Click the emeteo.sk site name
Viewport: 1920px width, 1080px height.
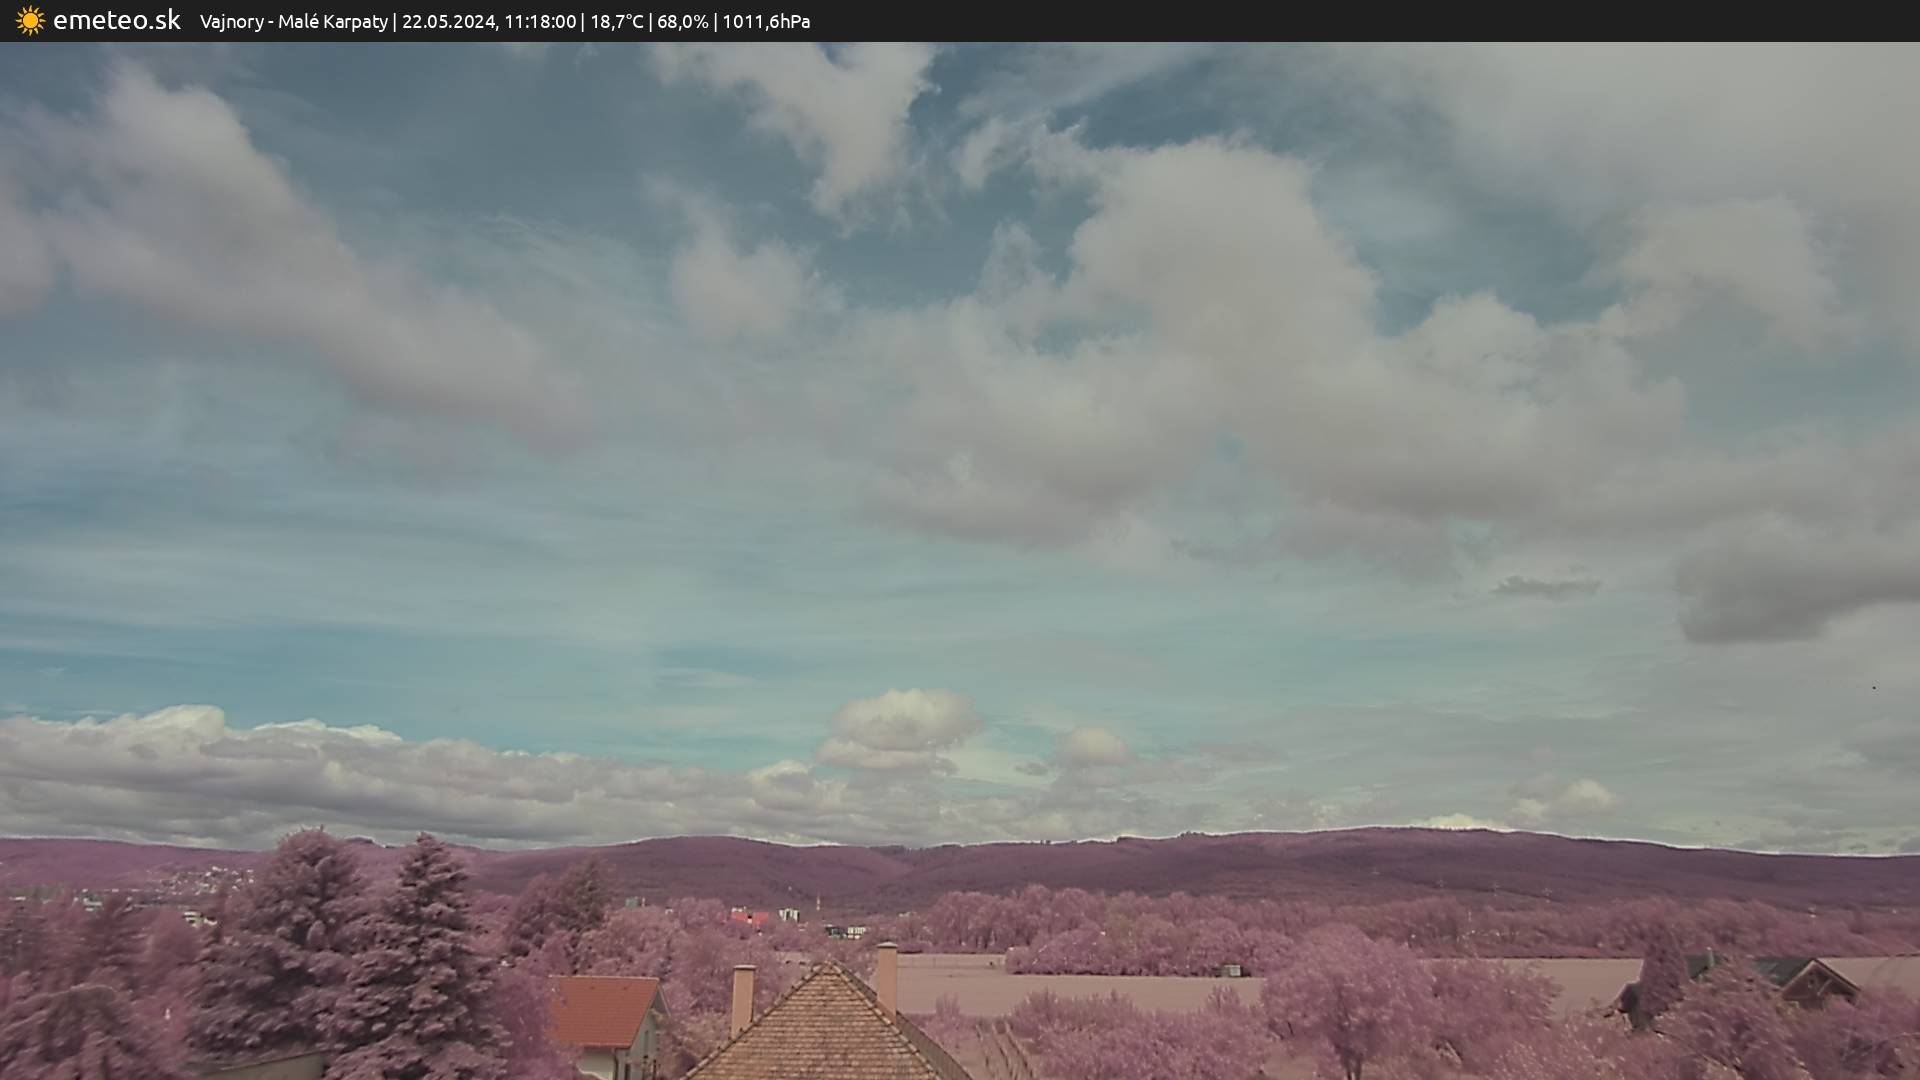pos(117,21)
